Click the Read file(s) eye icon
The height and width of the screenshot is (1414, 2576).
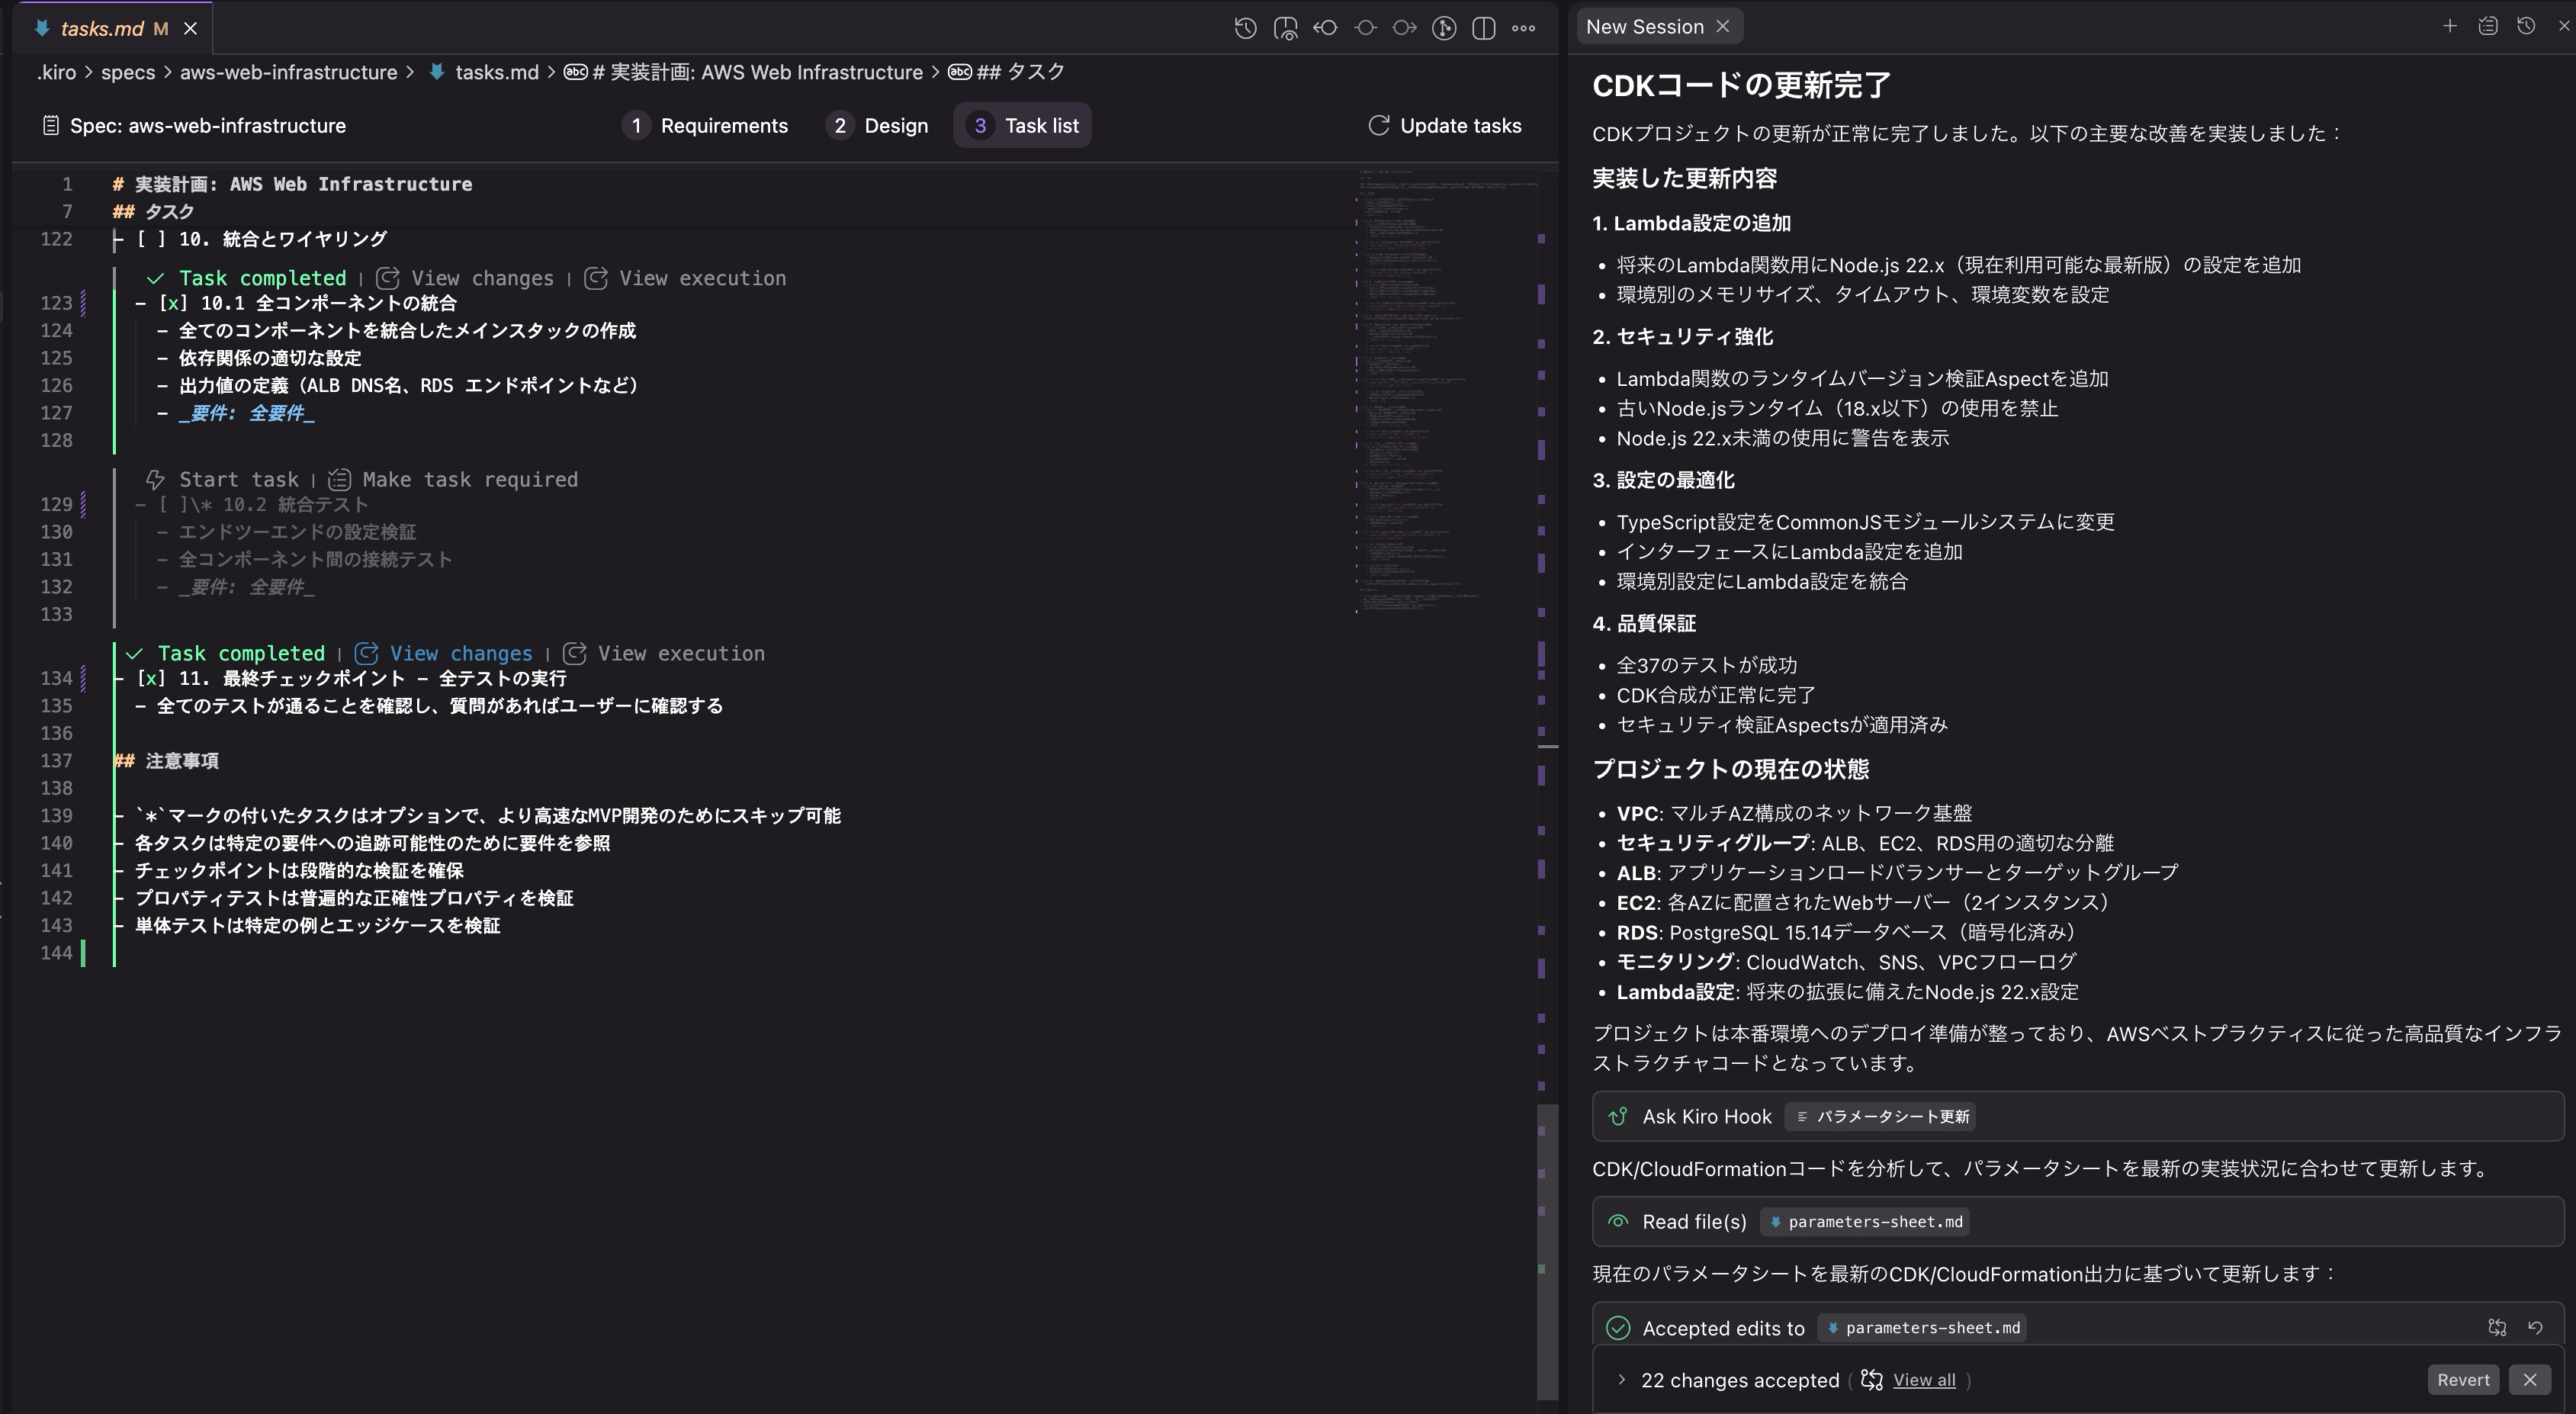[1620, 1221]
